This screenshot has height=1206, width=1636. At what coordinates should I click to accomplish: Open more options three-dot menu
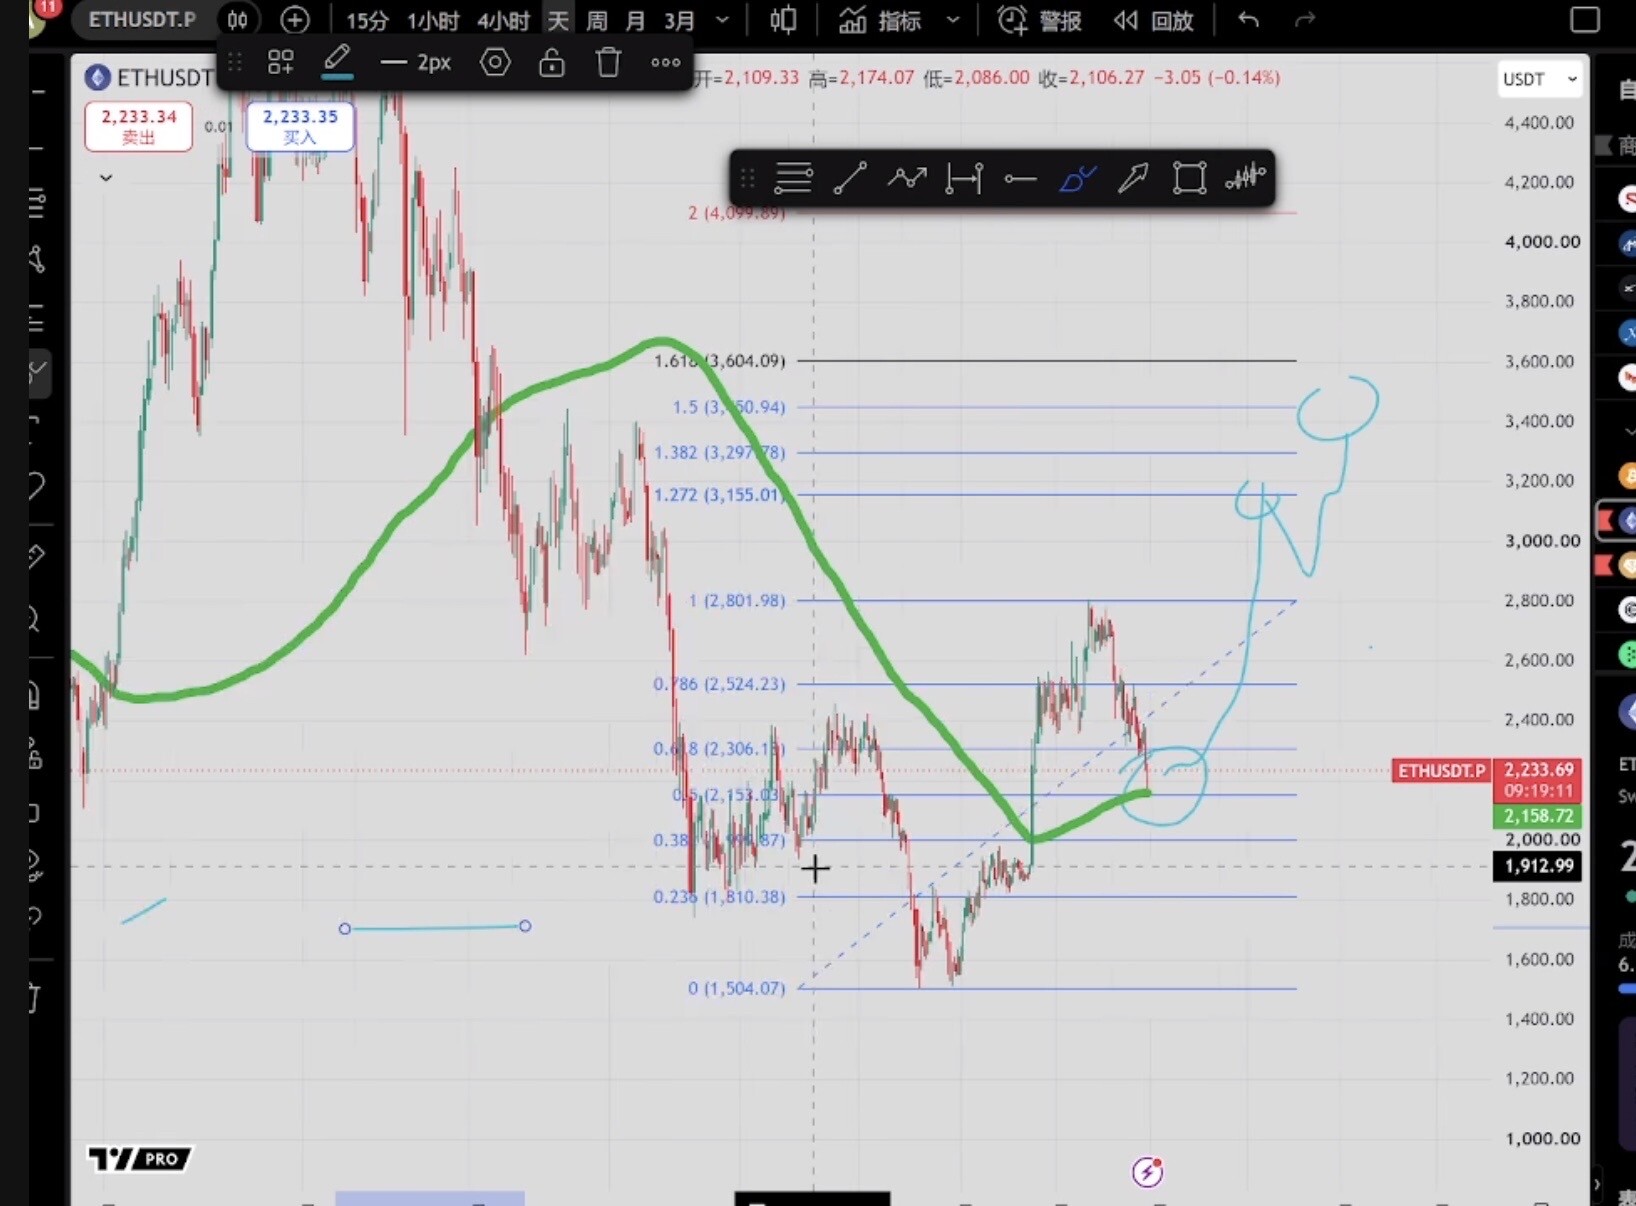(665, 62)
